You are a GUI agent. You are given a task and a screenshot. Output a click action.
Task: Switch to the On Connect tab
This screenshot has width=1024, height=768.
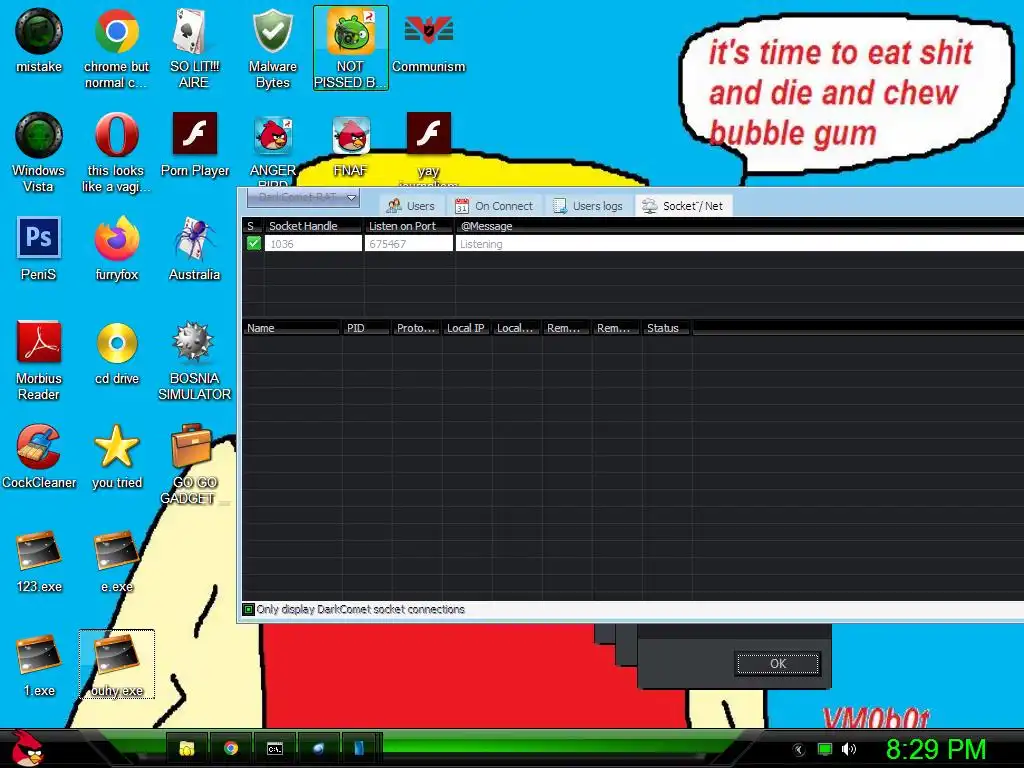click(x=494, y=206)
